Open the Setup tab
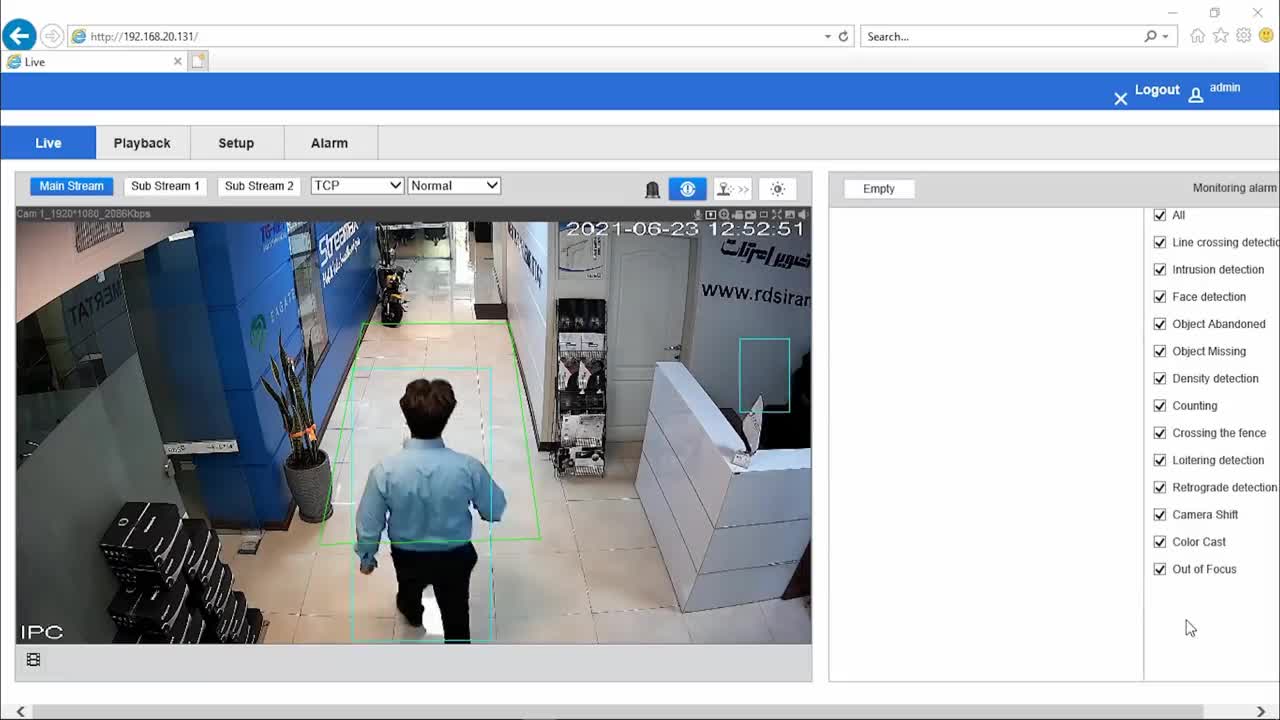 [x=236, y=143]
